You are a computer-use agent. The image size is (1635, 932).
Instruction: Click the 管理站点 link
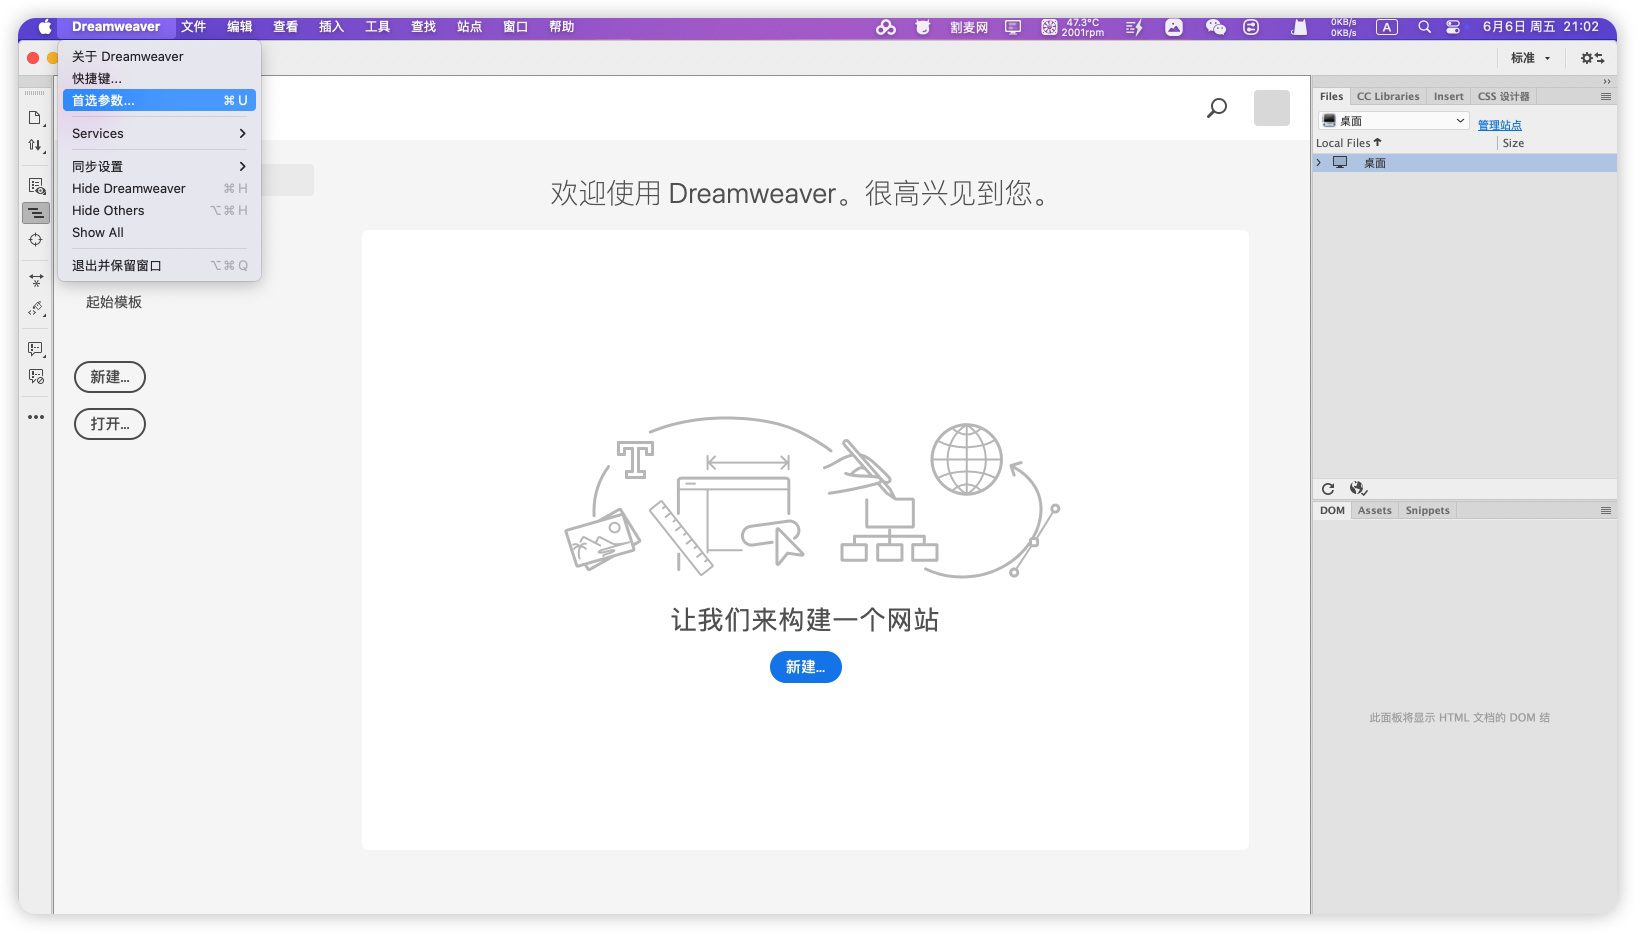1499,125
